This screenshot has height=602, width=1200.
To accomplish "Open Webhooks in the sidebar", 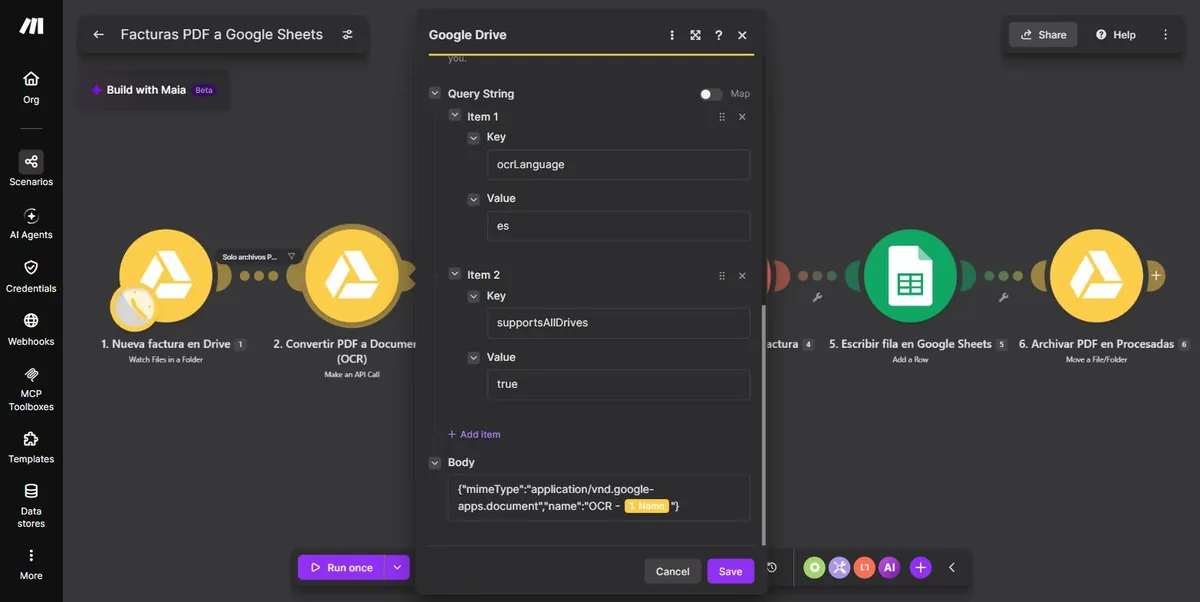I will pyautogui.click(x=31, y=329).
